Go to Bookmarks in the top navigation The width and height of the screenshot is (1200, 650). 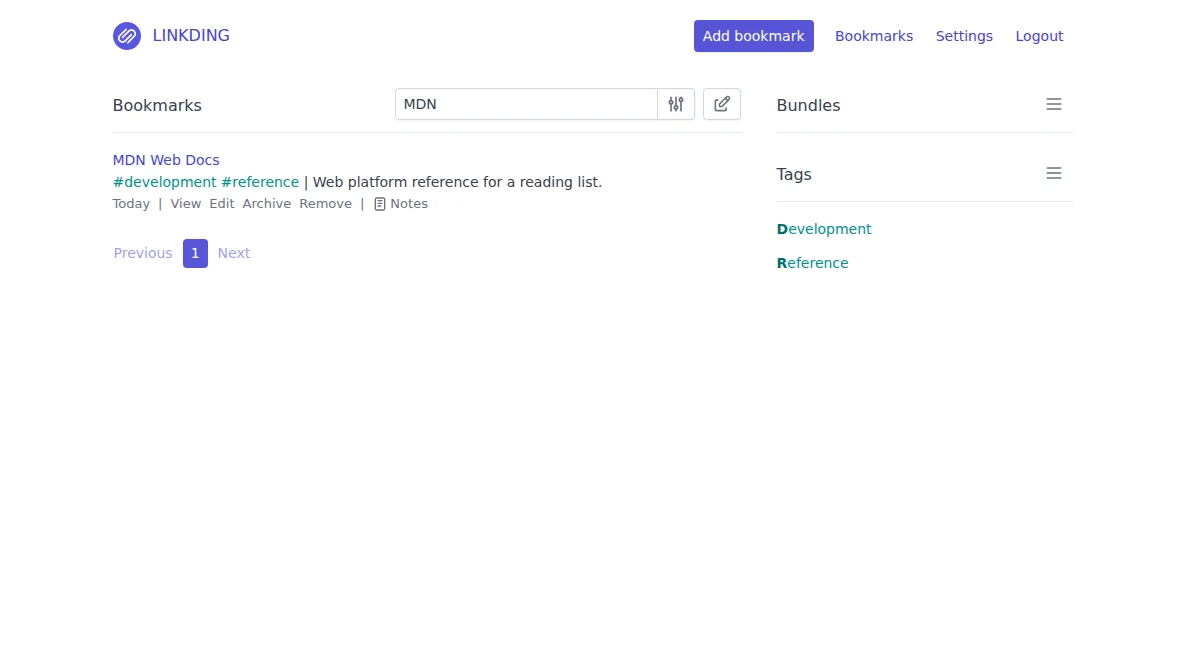click(x=874, y=36)
